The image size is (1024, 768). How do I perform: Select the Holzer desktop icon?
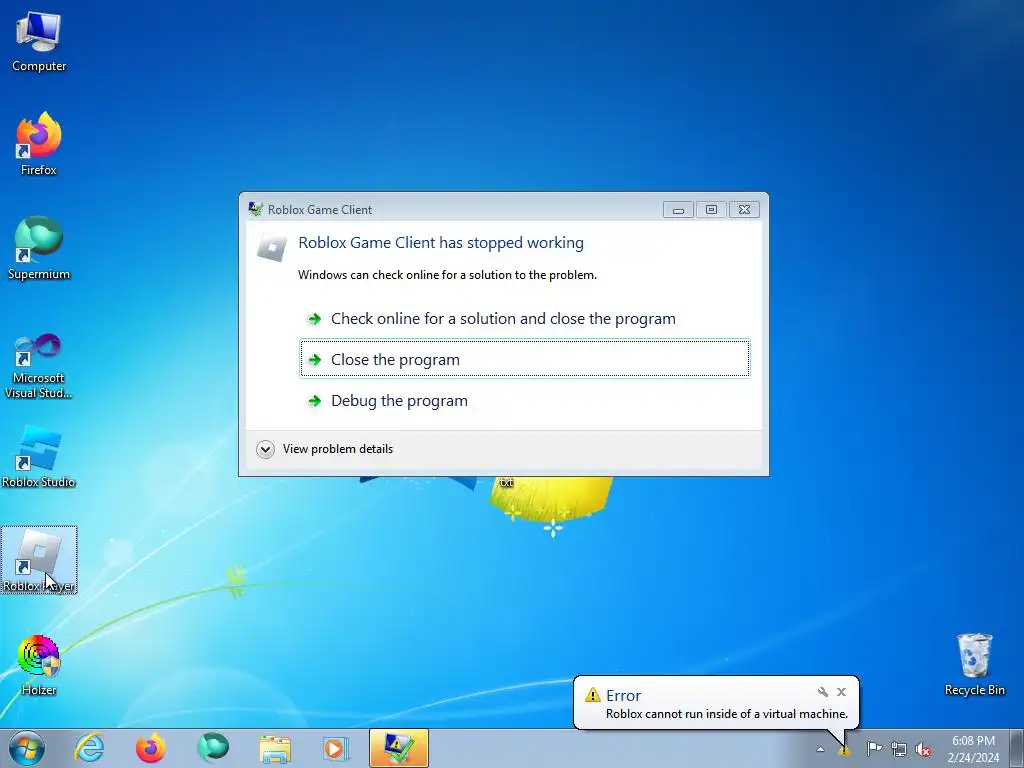39,665
